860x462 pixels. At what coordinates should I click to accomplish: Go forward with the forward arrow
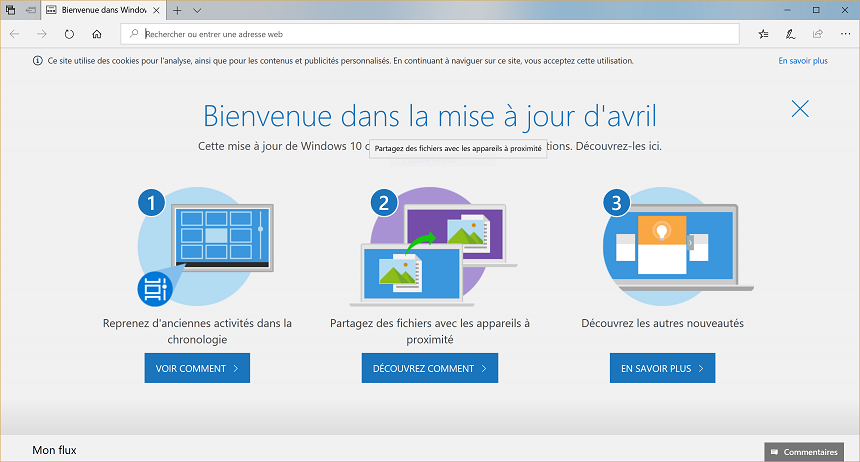coord(42,34)
